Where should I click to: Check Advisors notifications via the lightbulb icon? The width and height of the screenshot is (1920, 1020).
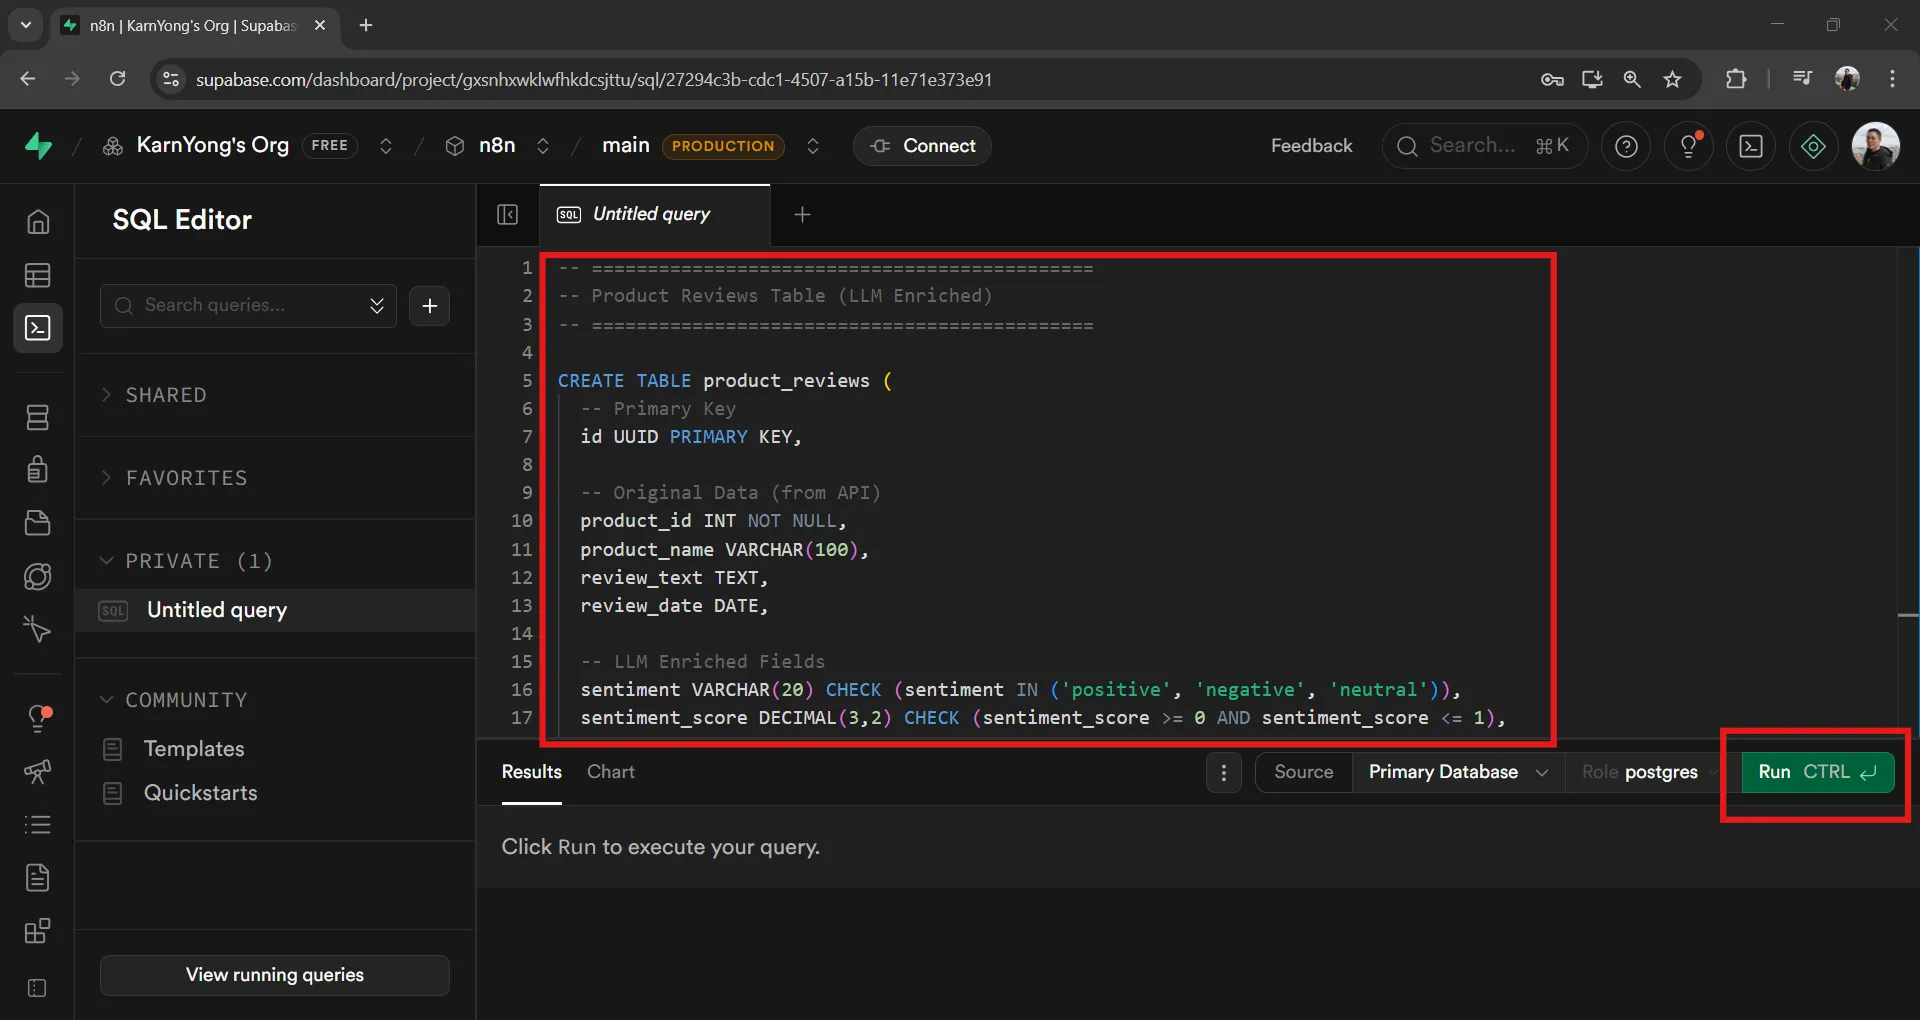tap(1690, 145)
